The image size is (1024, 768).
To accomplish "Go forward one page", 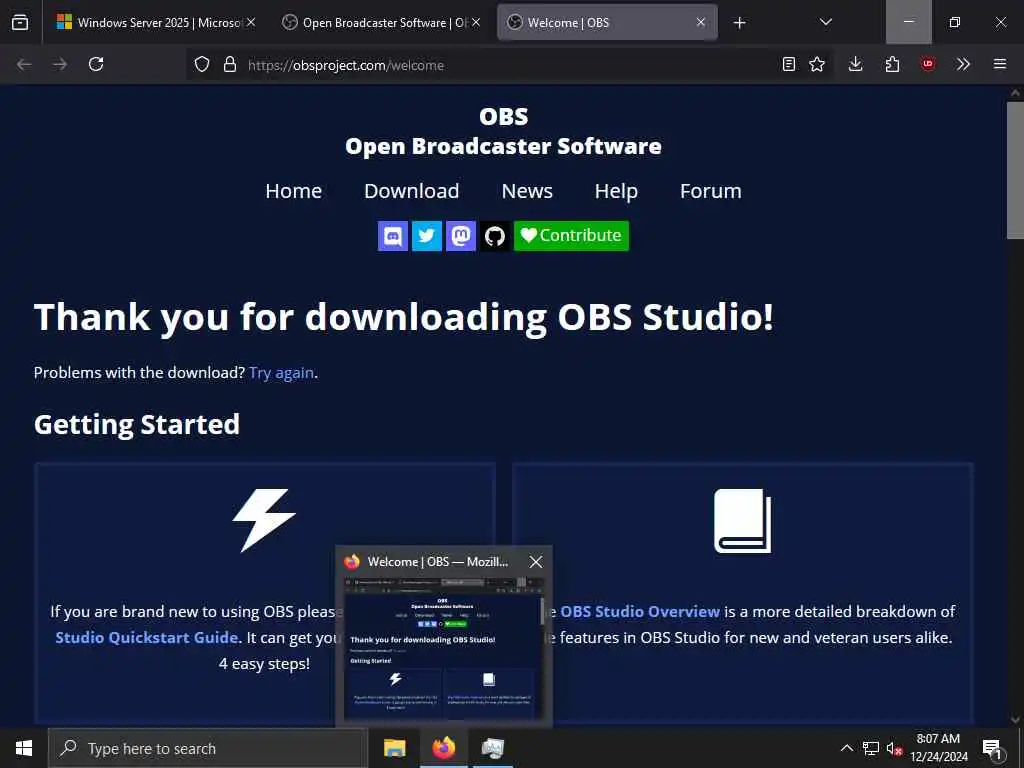I will click(60, 64).
